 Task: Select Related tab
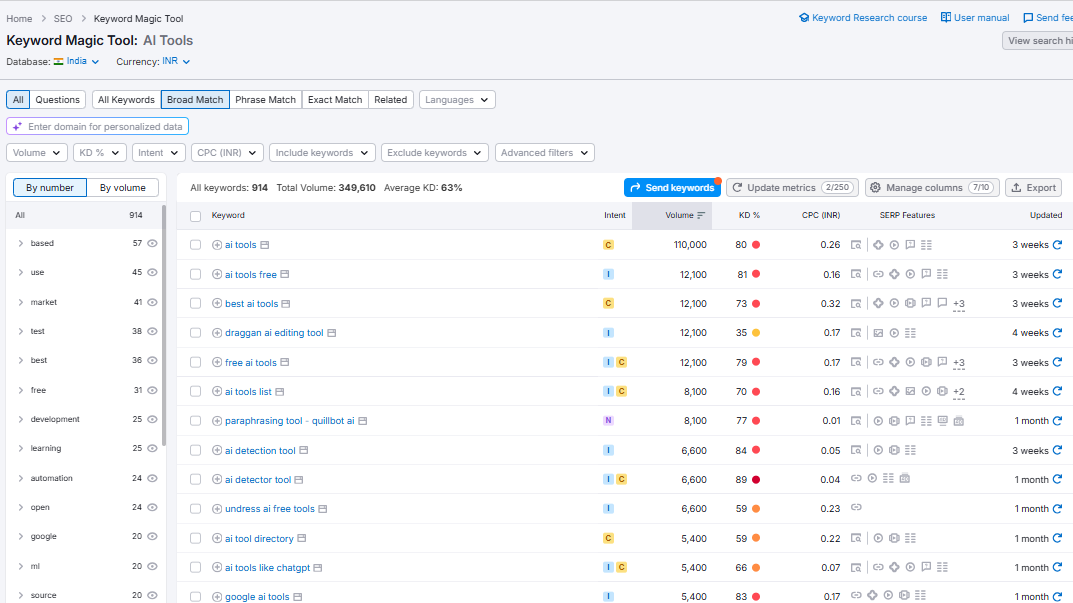[x=391, y=99]
